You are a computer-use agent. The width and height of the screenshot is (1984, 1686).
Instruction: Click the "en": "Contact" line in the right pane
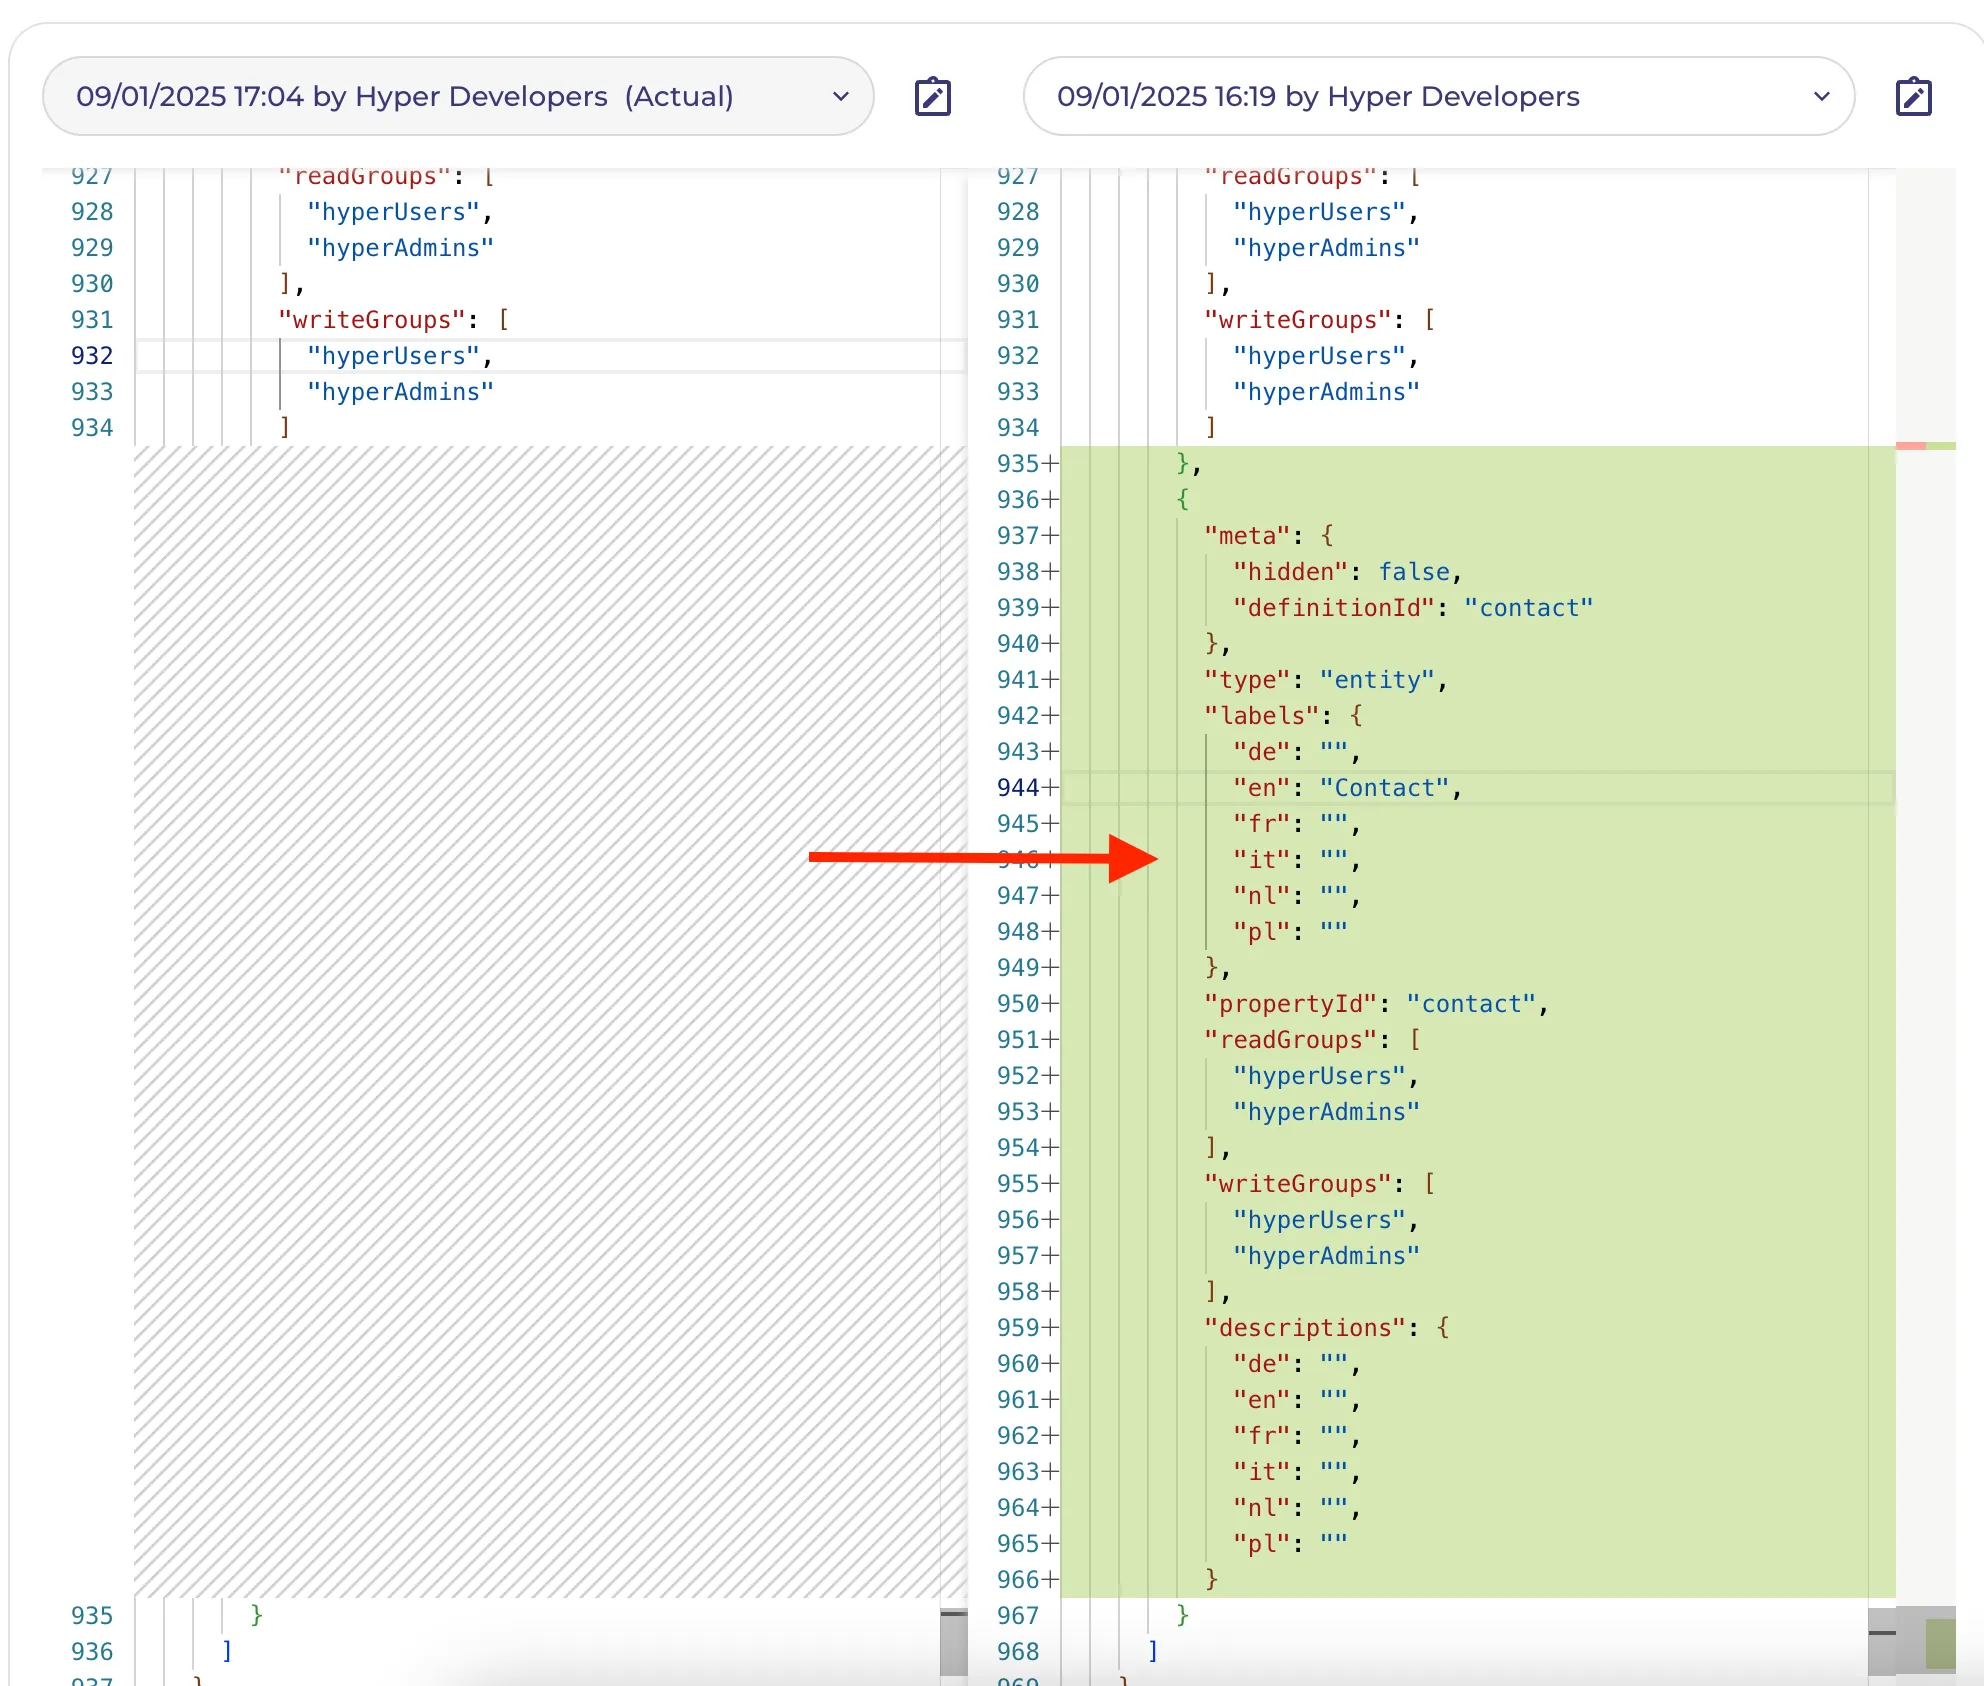(1347, 788)
